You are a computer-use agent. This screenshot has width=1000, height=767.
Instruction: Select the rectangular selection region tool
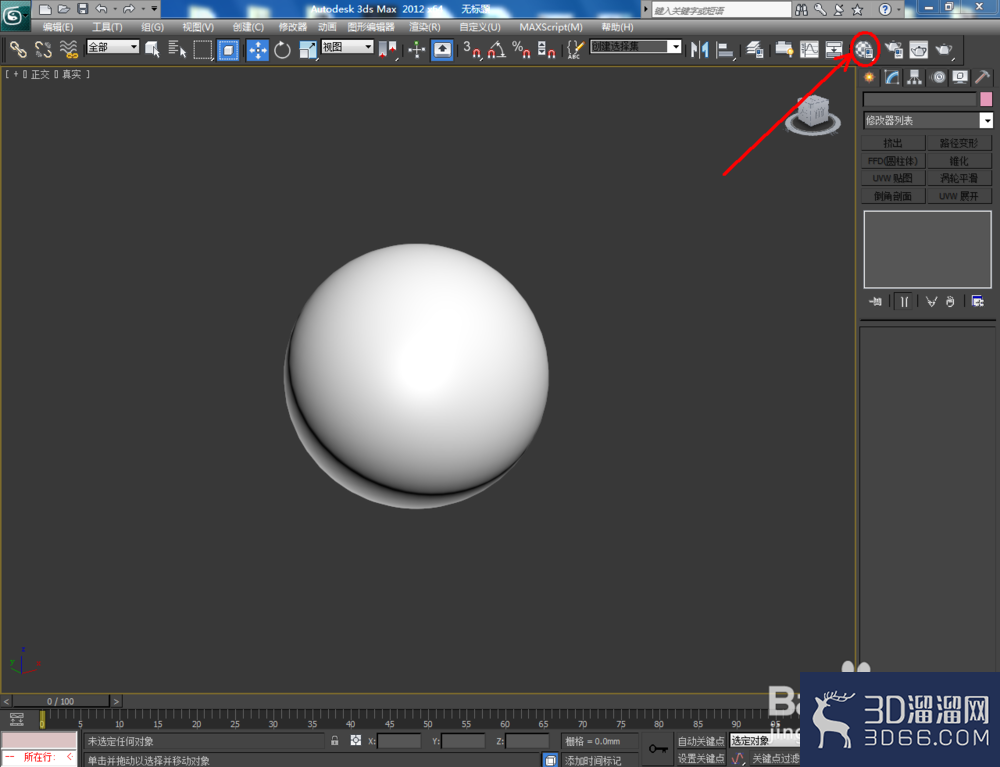coord(203,49)
